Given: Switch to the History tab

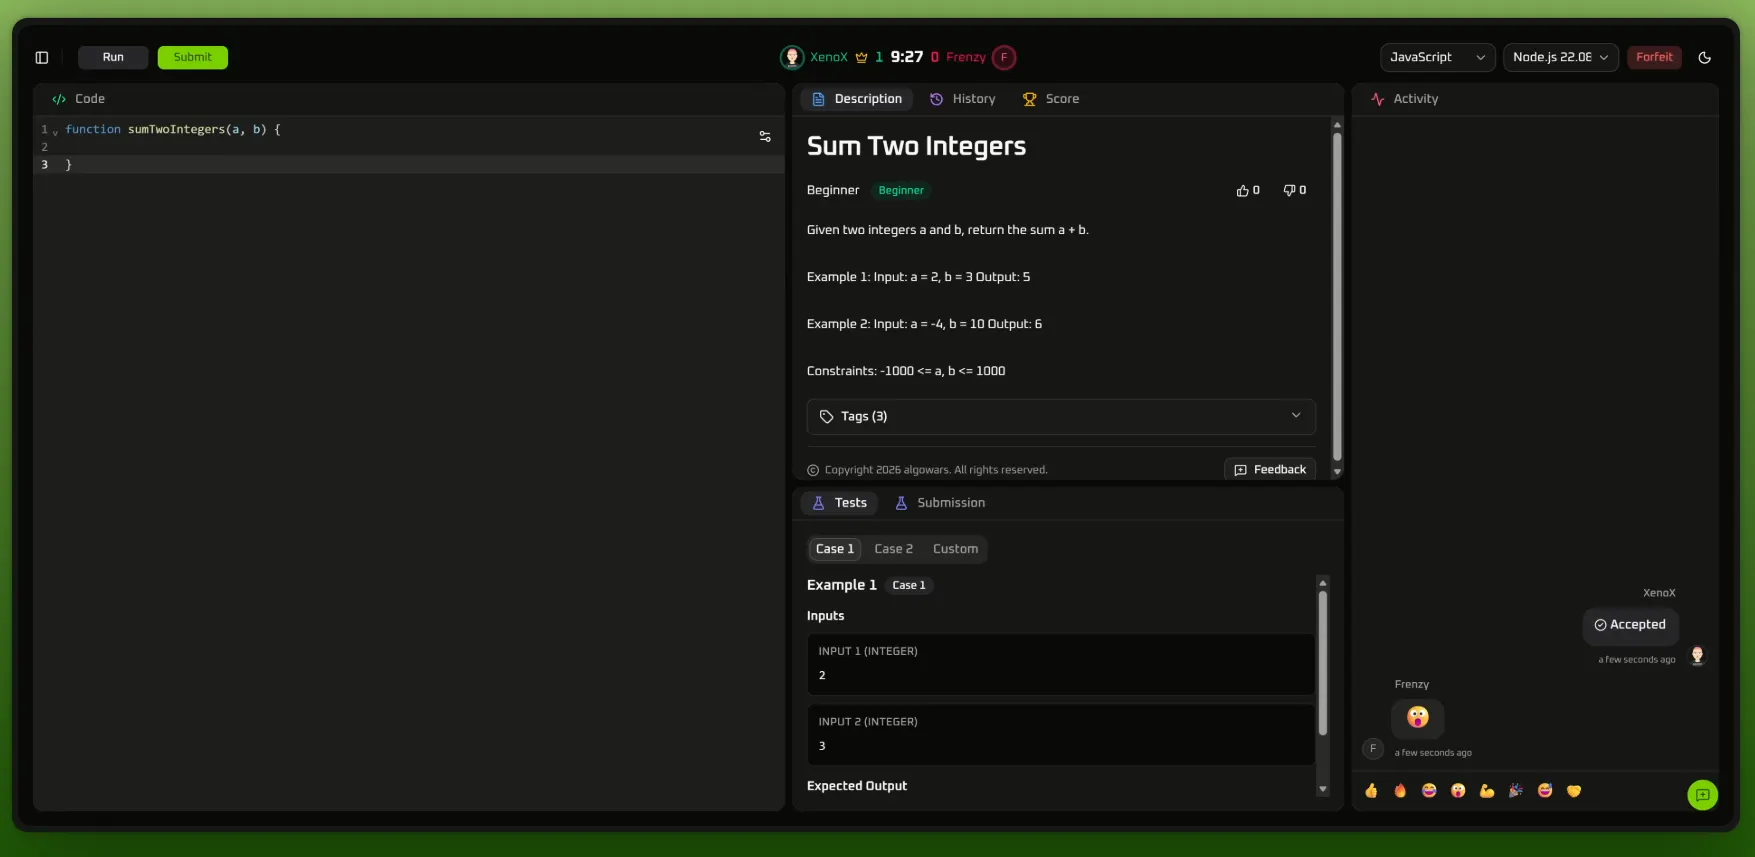Looking at the screenshot, I should [962, 99].
